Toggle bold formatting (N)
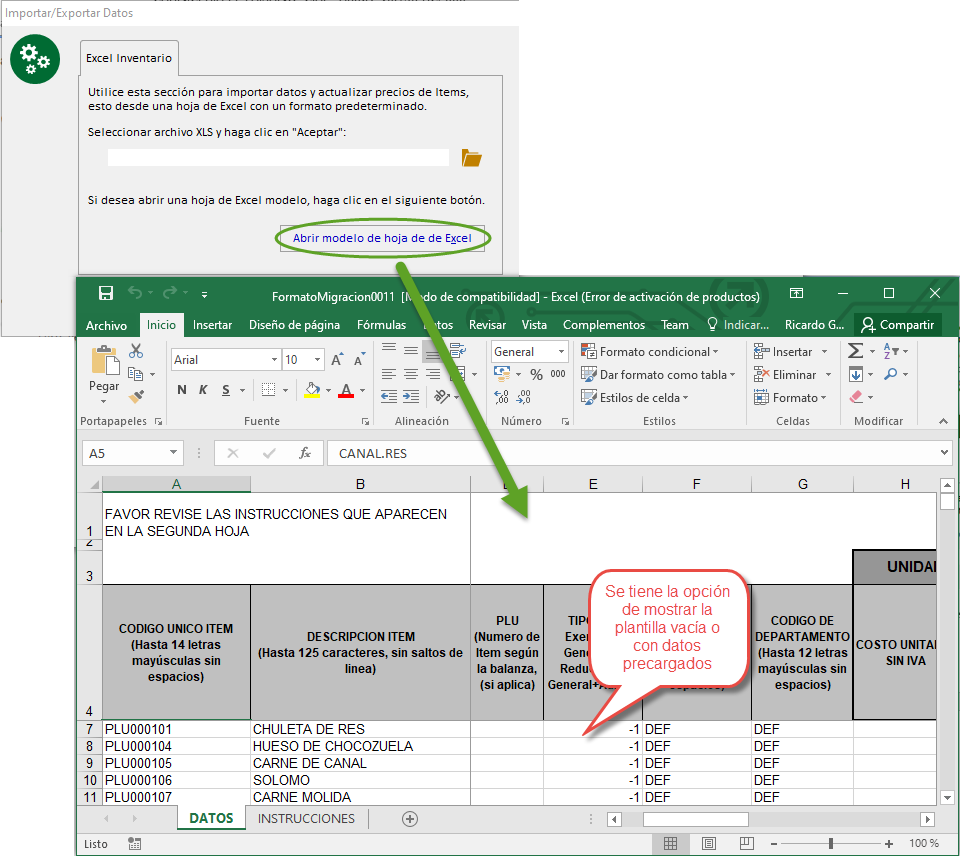 [182, 390]
